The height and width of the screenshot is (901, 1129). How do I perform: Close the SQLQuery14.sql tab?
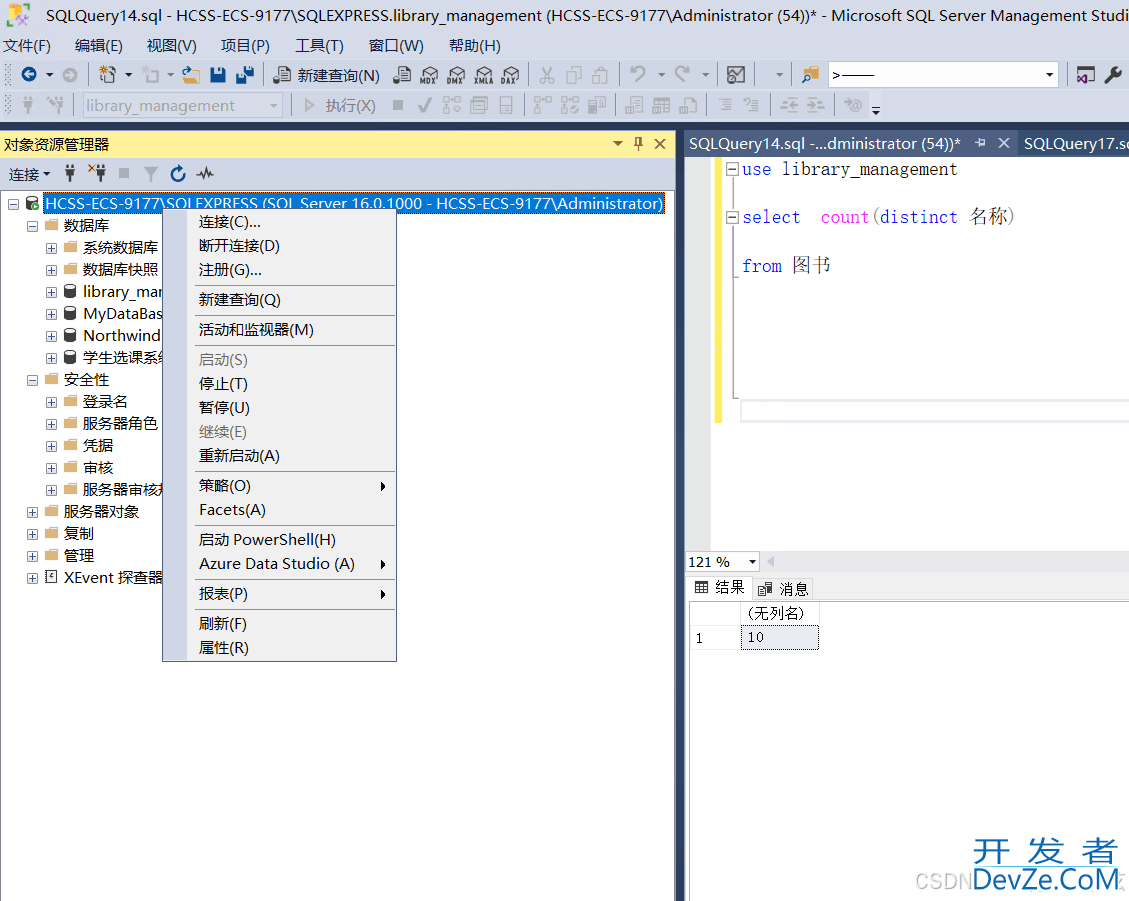(x=1004, y=143)
